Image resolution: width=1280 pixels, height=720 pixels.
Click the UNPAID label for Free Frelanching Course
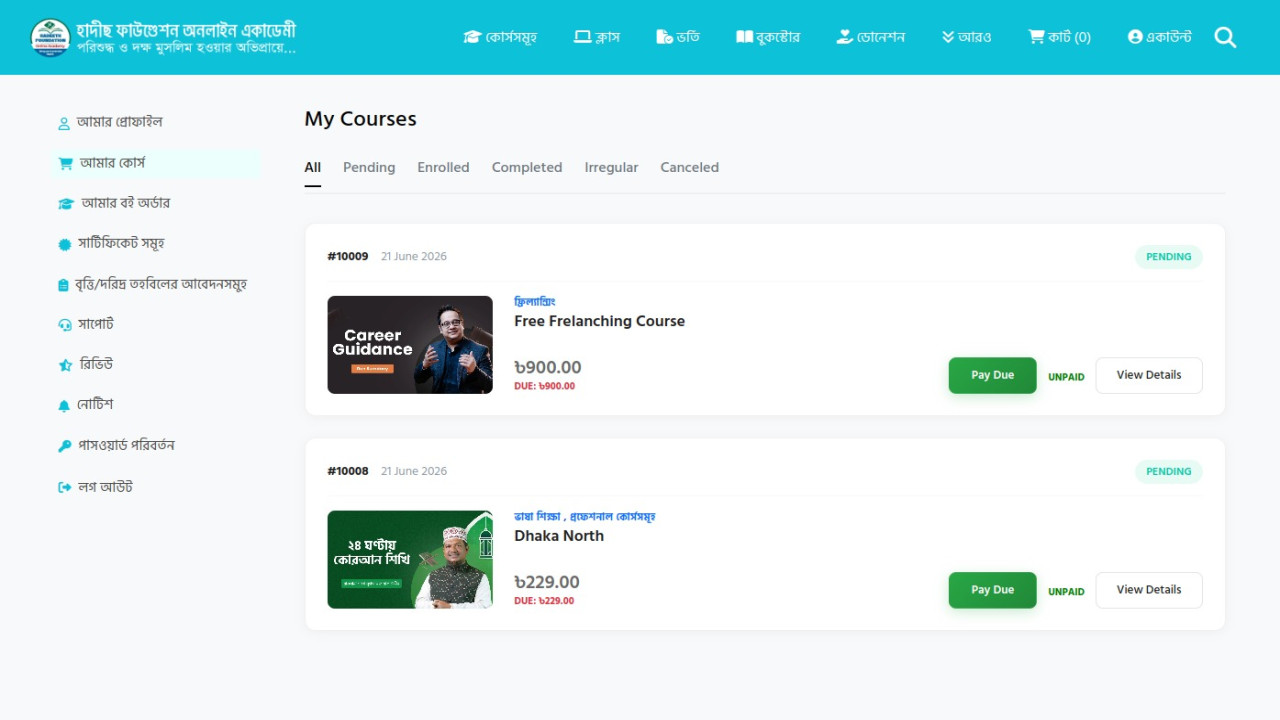[x=1066, y=377]
